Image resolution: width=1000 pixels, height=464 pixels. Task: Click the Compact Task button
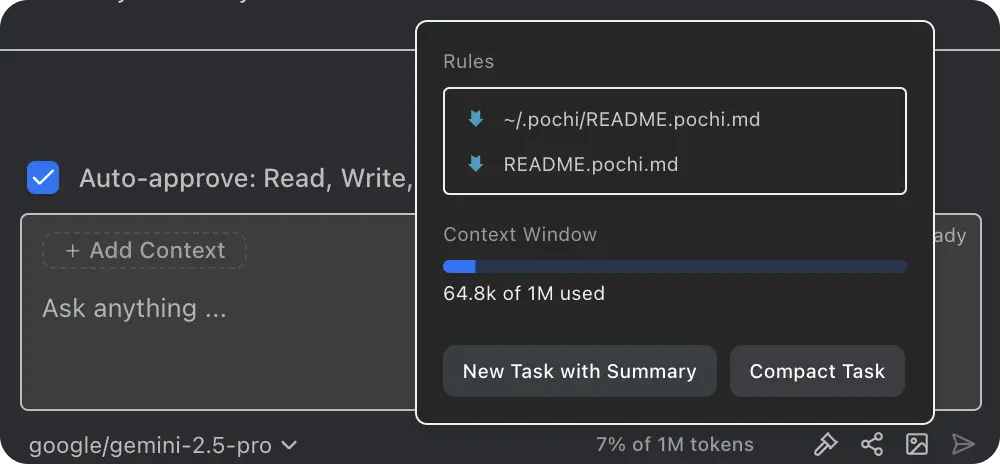[x=817, y=371]
